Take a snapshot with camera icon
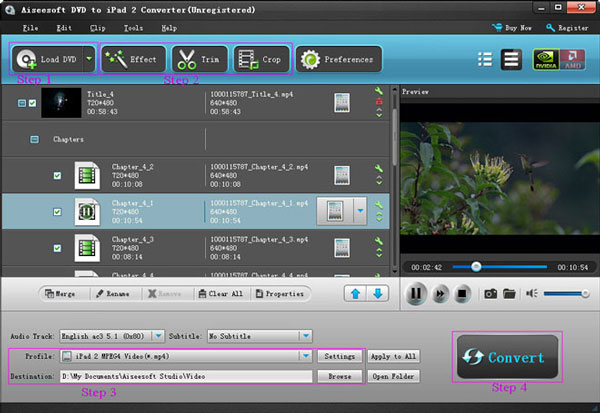 click(x=491, y=294)
